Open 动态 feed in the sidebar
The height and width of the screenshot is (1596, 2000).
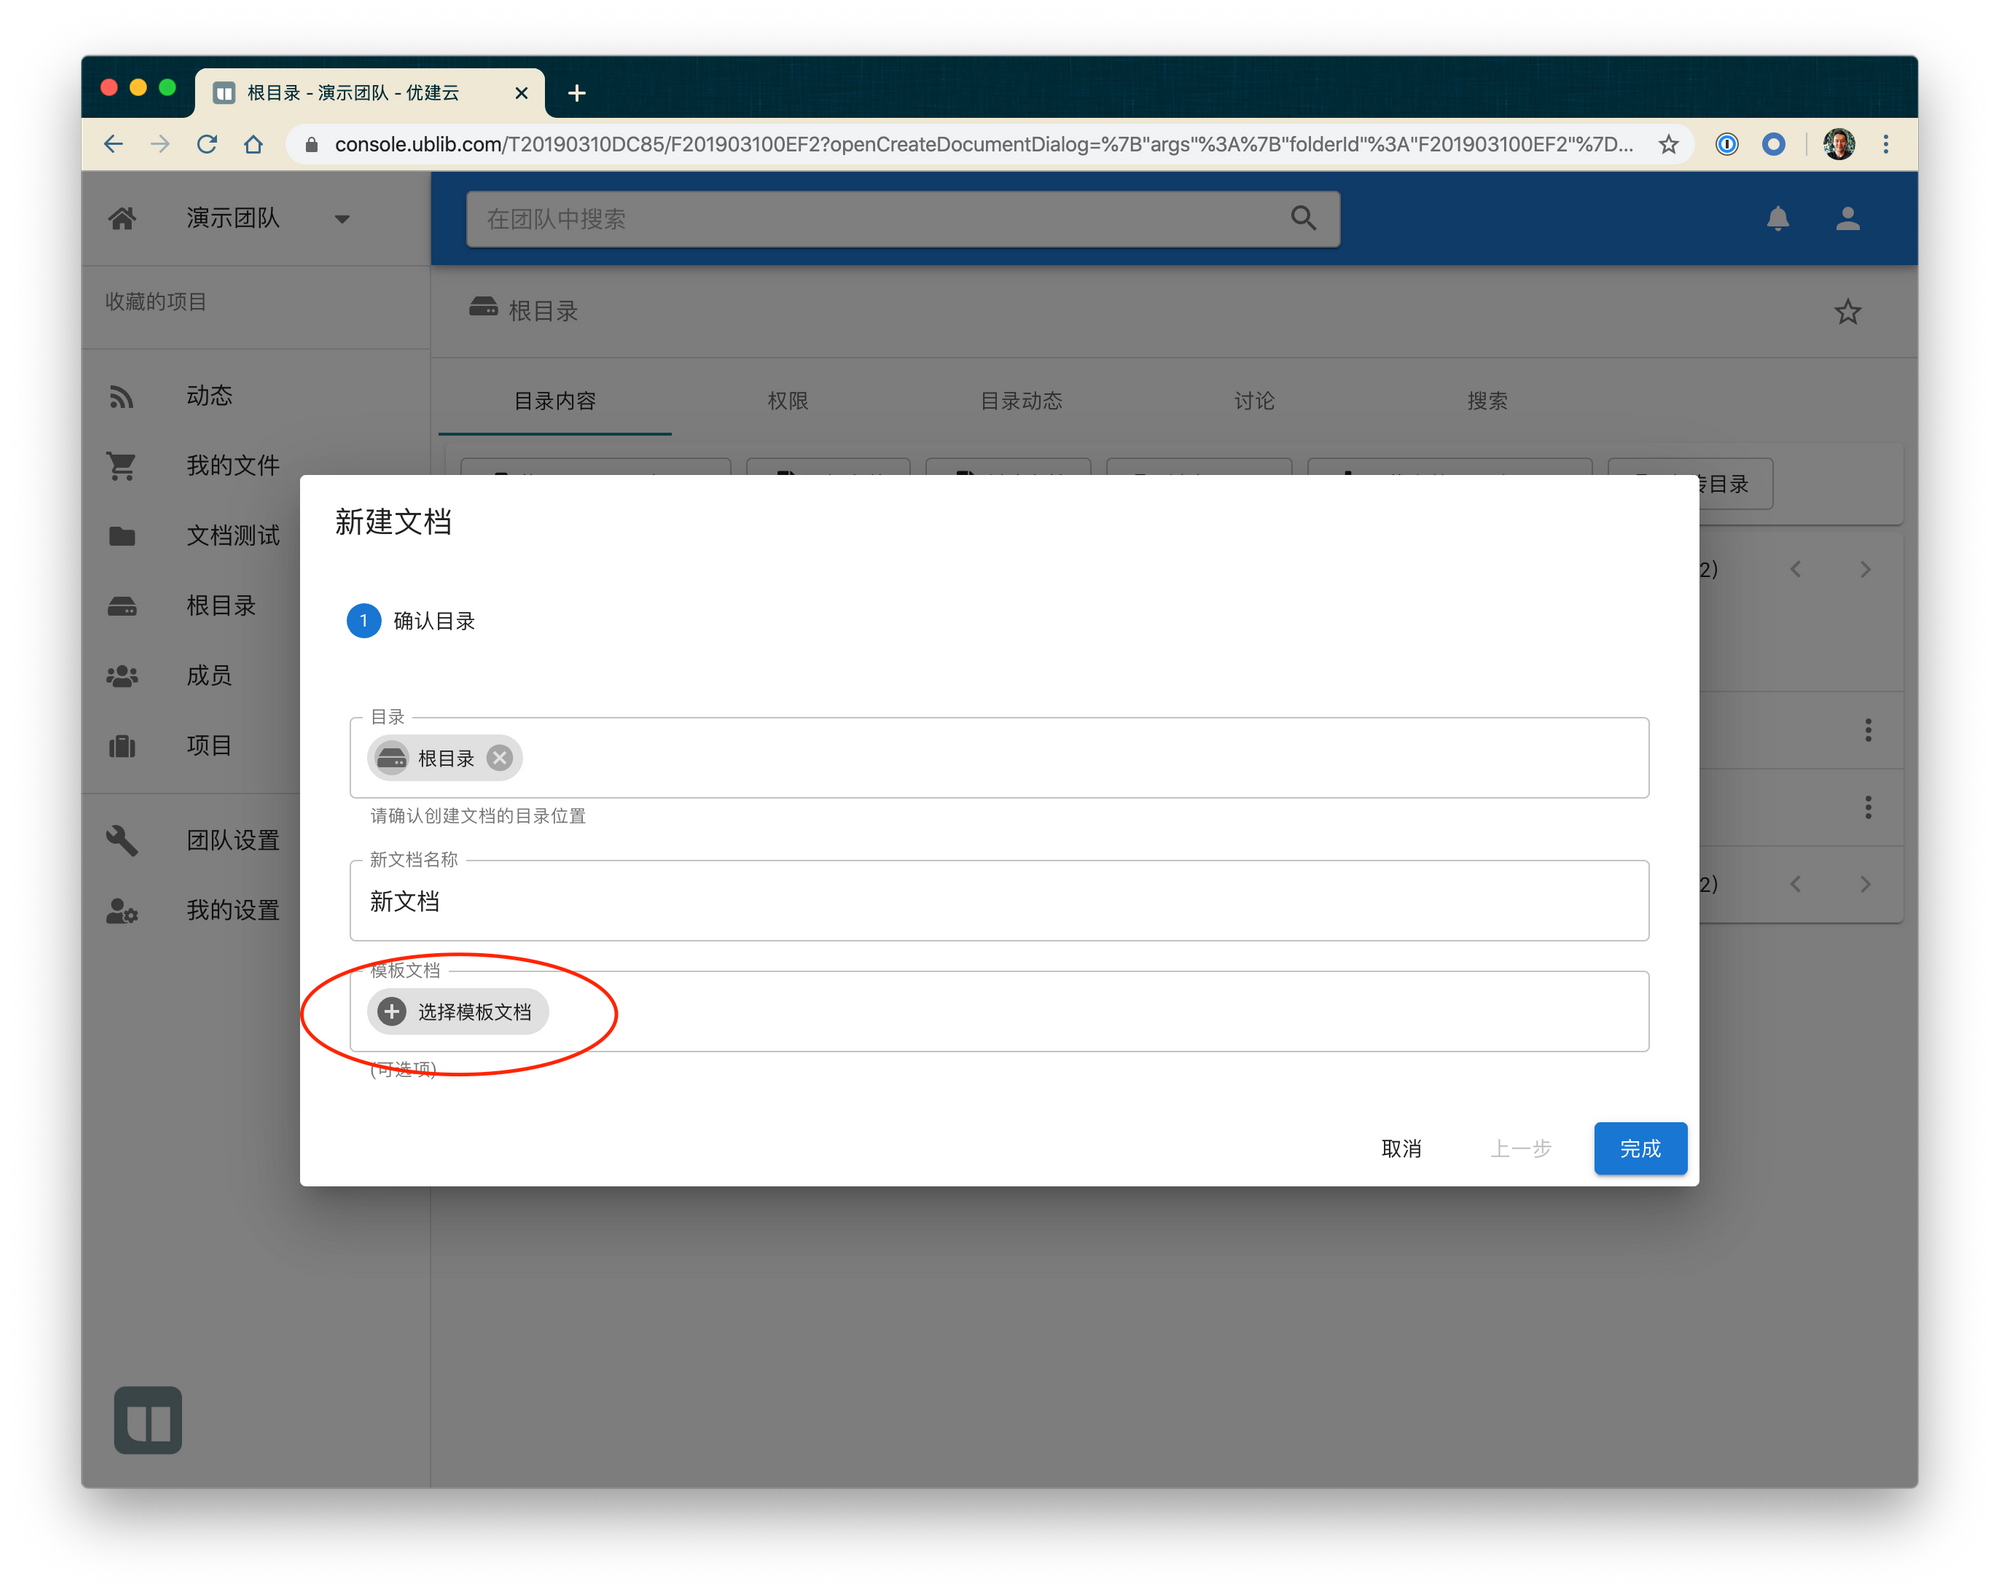pos(209,396)
